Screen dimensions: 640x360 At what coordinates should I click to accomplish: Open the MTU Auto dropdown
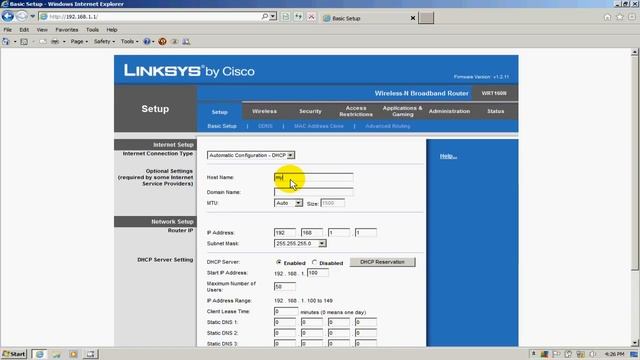point(288,203)
